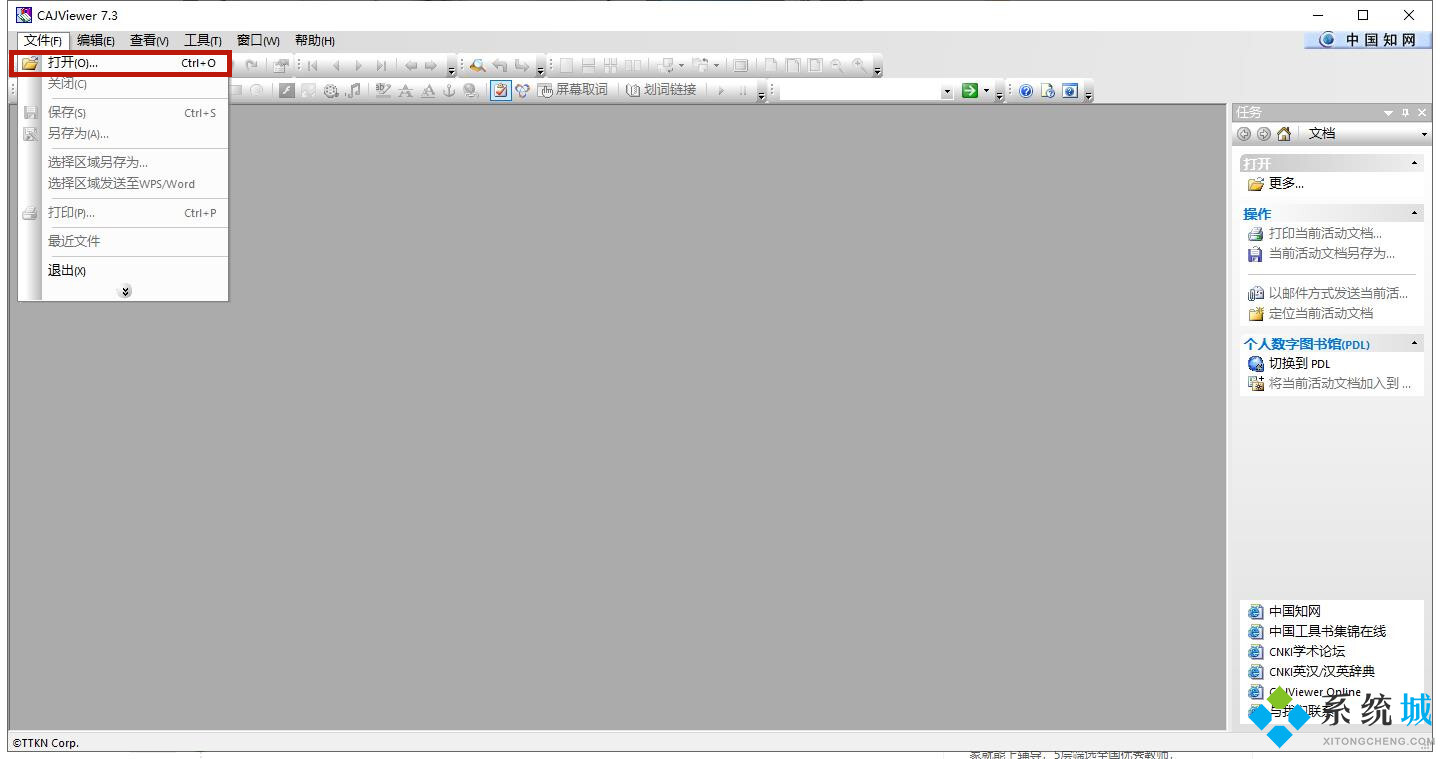The image size is (1440, 759).
Task: Click CNKI英汉/汉英辞典 link
Action: [1322, 671]
